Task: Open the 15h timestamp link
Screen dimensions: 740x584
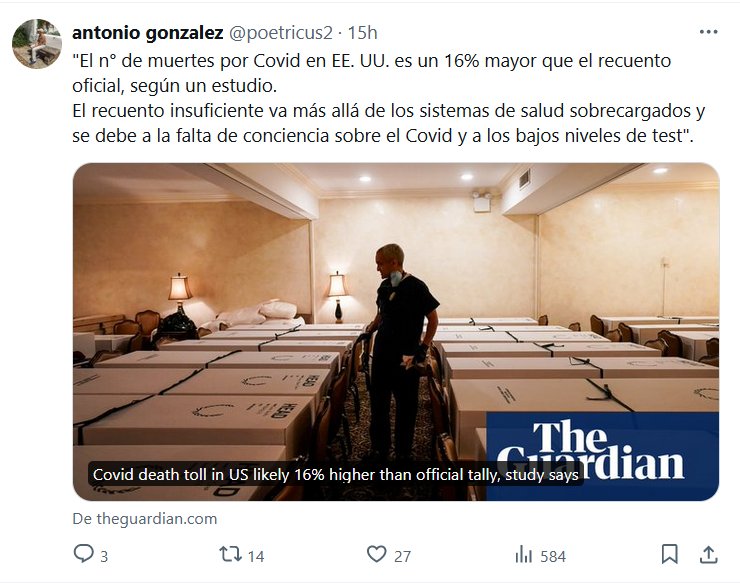Action: 362,33
